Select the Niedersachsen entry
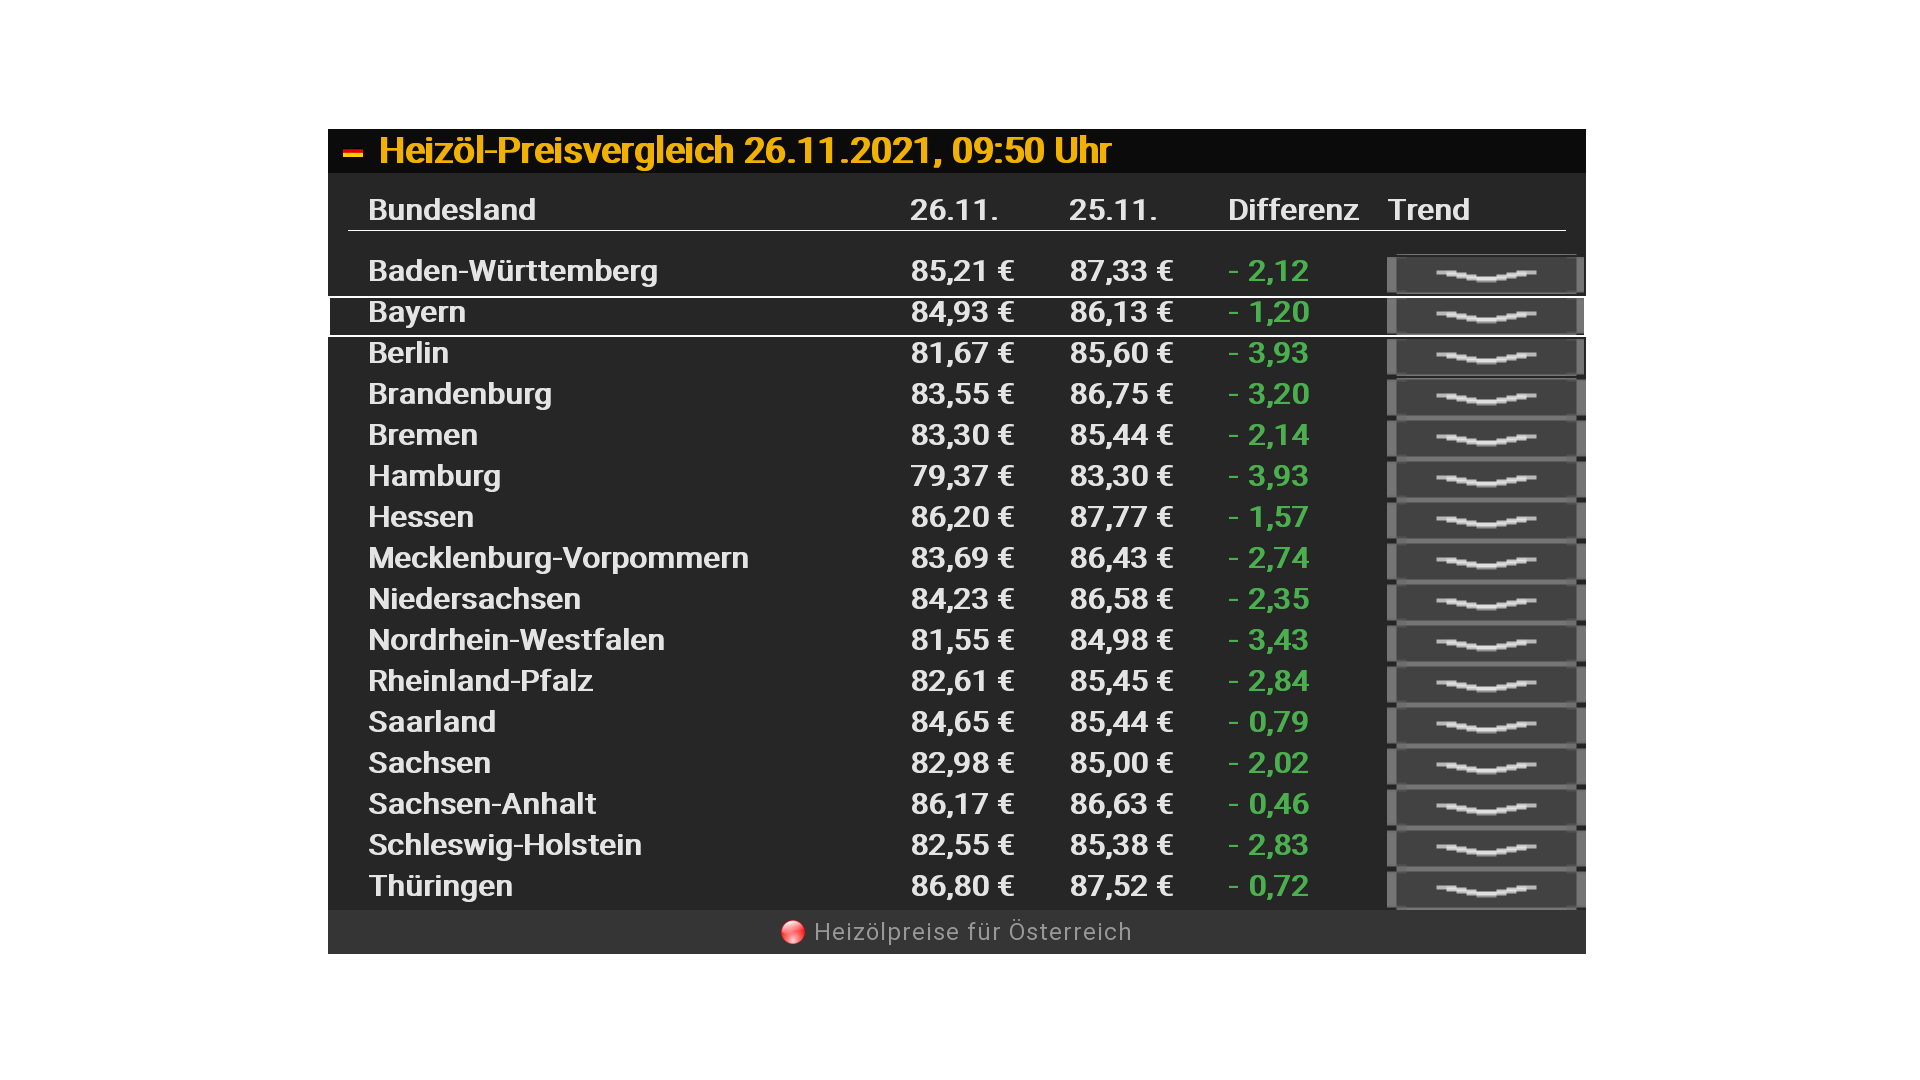 click(474, 599)
